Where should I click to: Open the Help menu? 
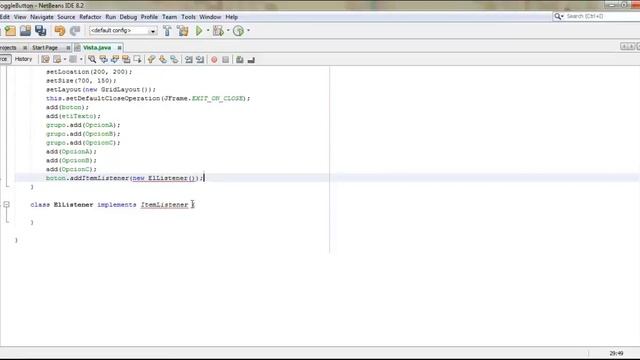(231, 17)
